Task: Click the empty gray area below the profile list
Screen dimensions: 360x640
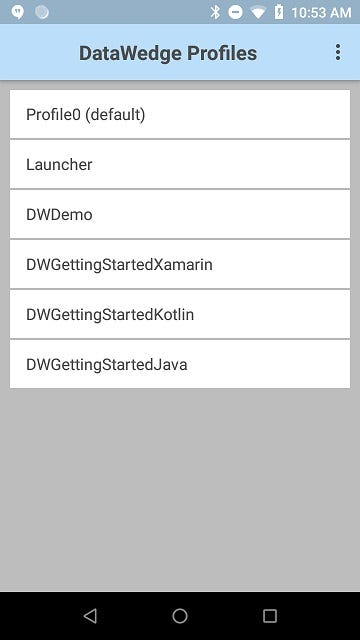Action: [x=180, y=490]
